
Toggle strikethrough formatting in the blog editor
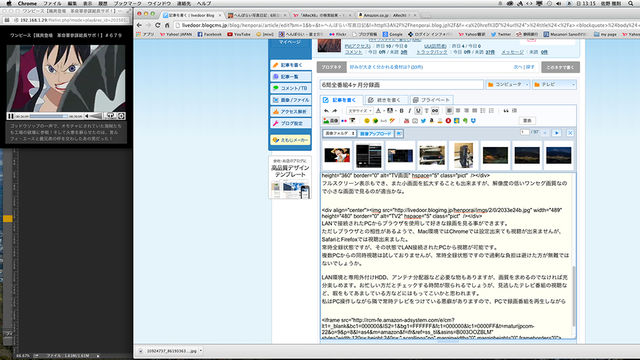click(x=427, y=111)
